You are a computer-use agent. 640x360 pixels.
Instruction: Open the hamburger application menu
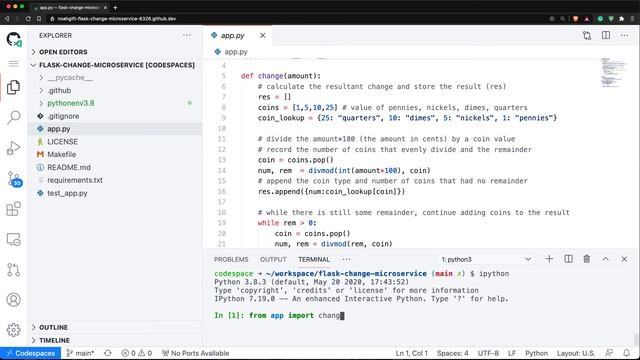point(13,64)
